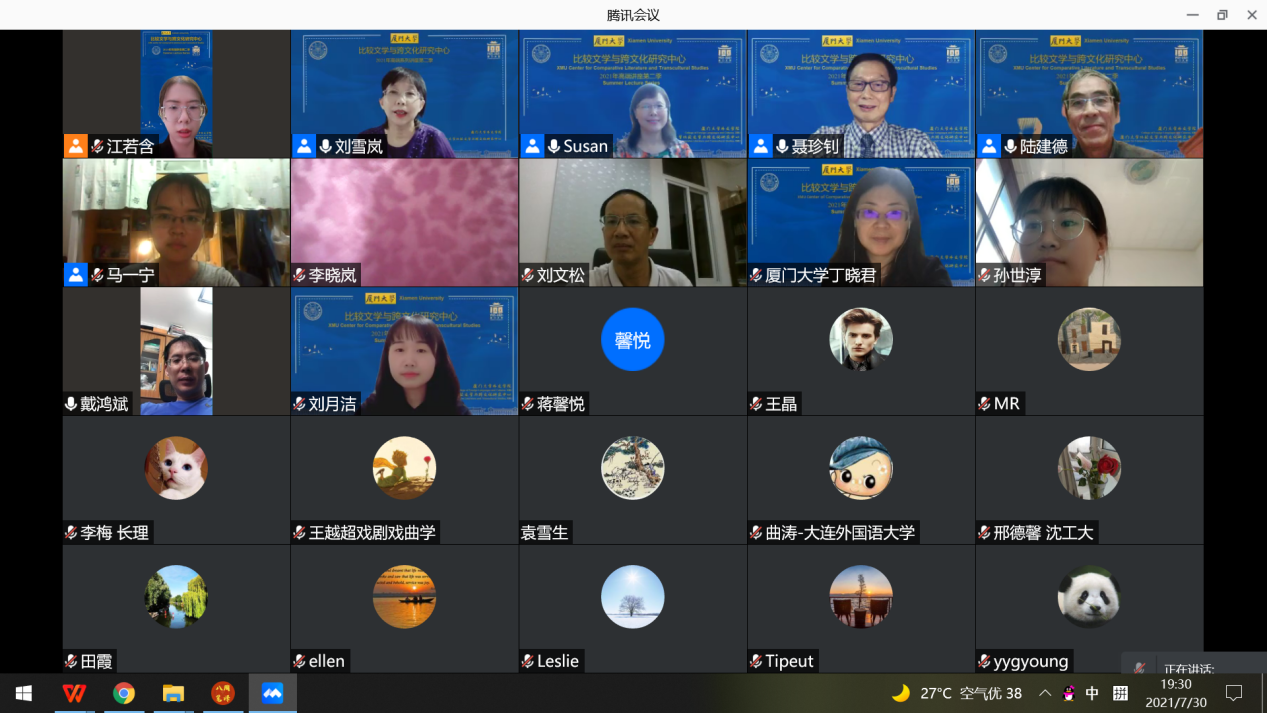Screen dimensions: 1267x713
Task: Toggle the microphone icon beside 戴鸿斌
Action: coord(71,404)
